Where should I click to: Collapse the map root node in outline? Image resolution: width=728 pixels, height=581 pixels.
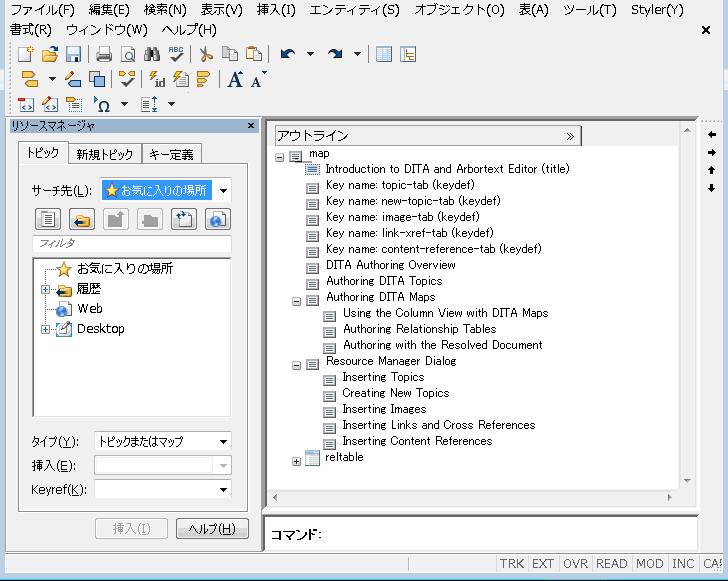[x=280, y=157]
